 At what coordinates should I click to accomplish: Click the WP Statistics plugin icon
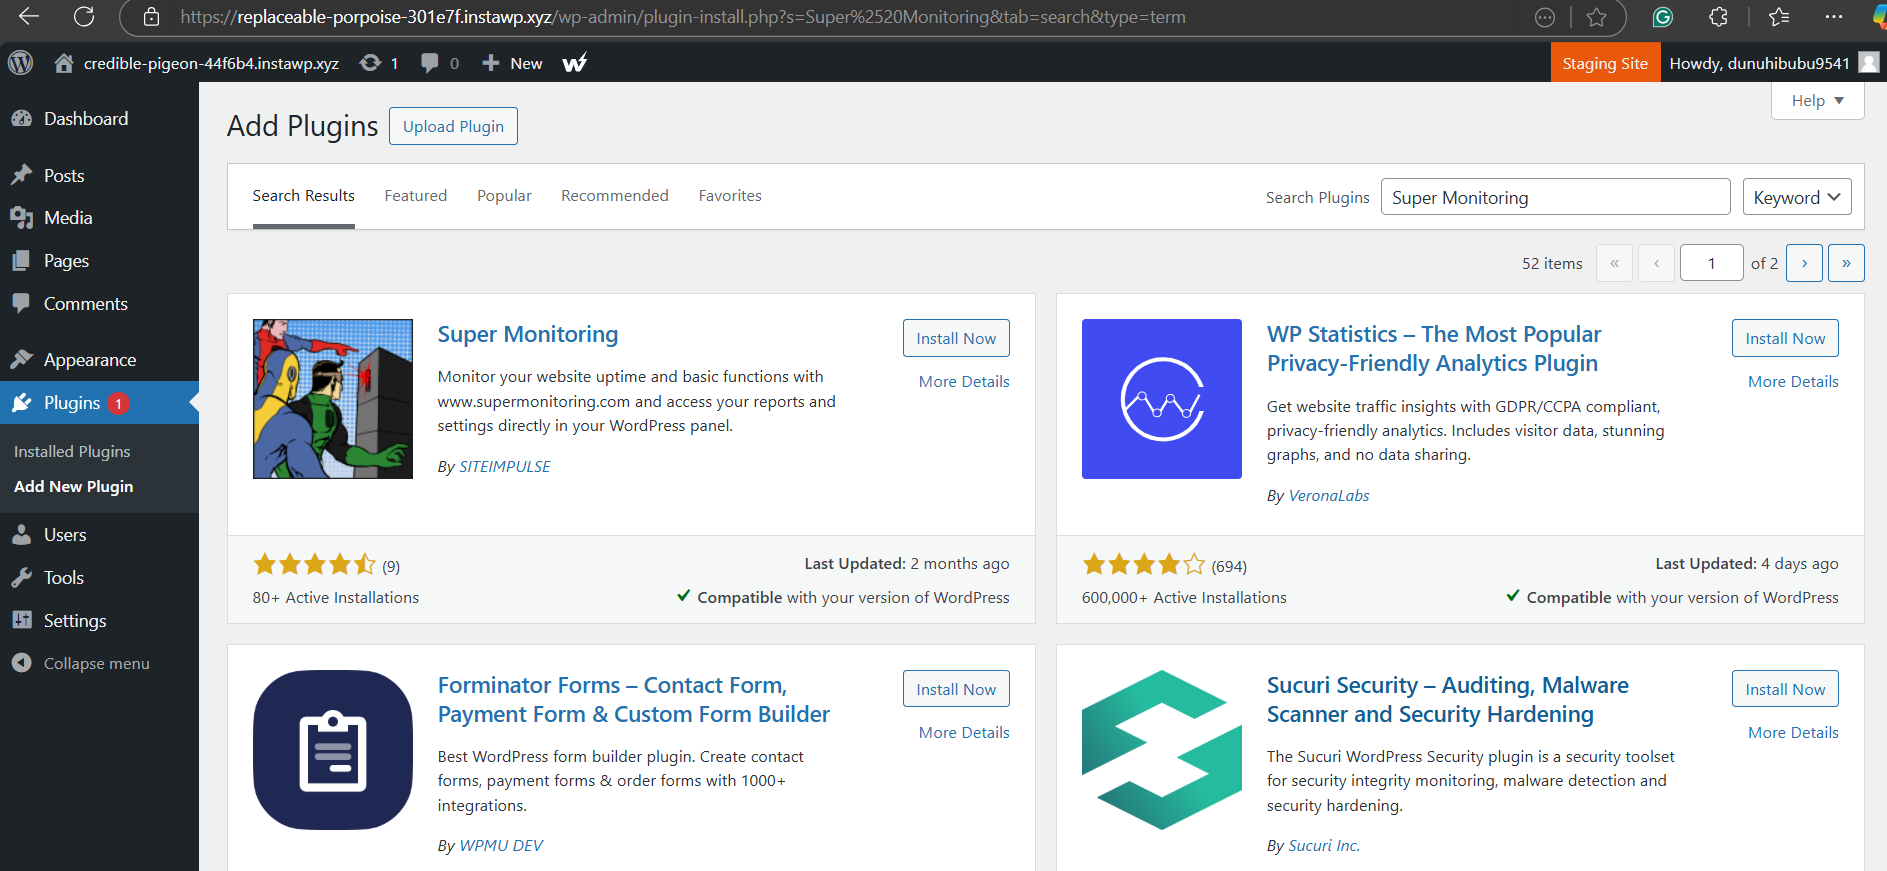[1162, 399]
